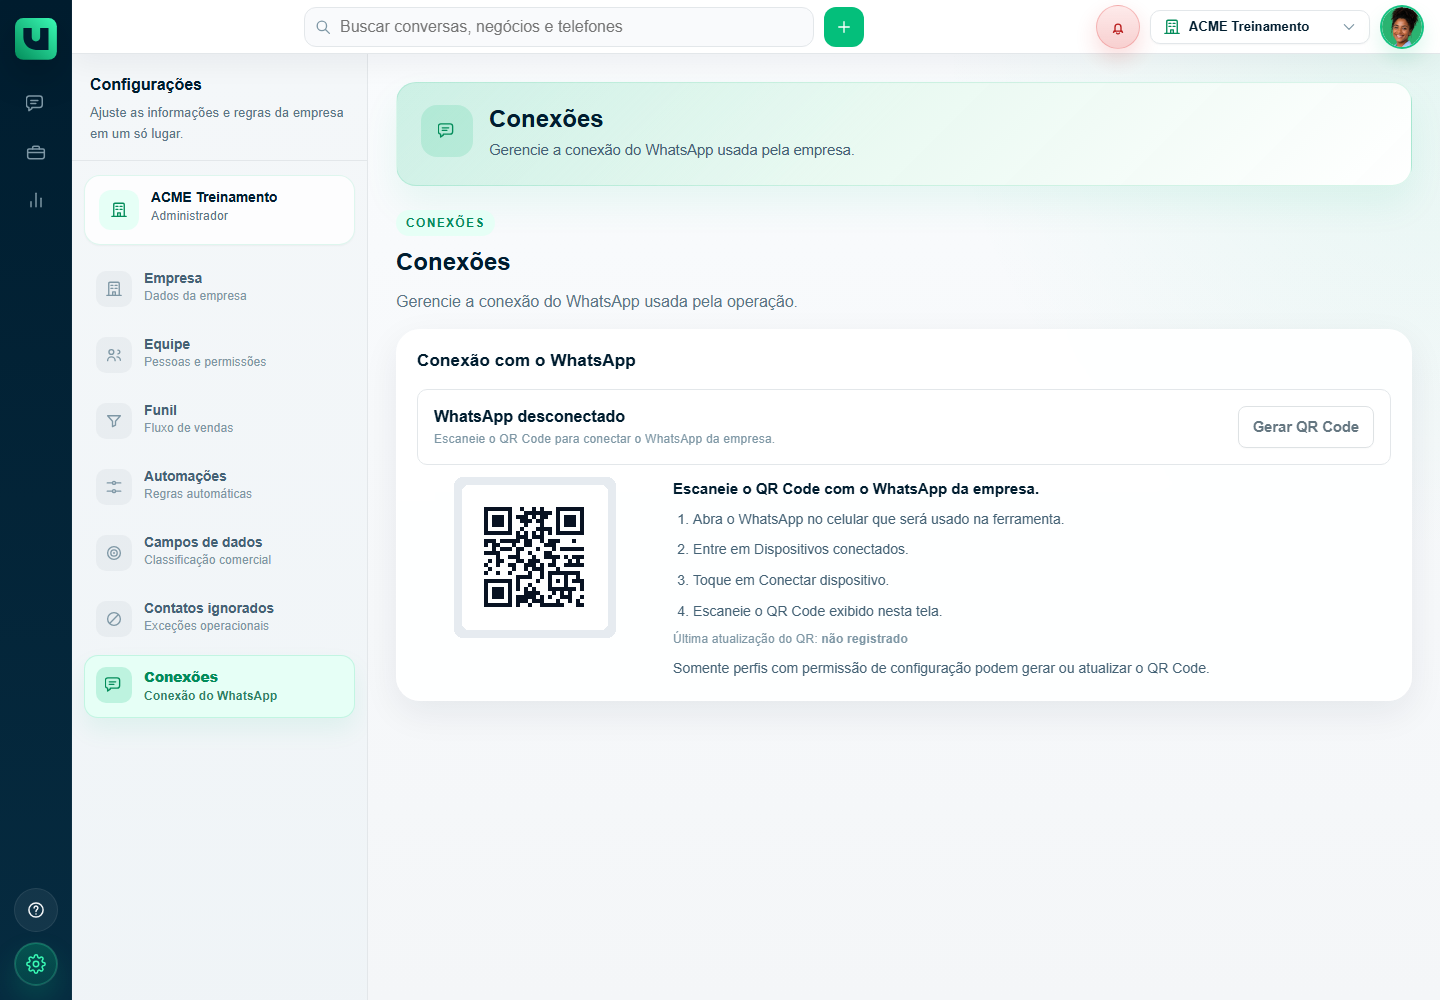Open the Funil settings section
This screenshot has height=1000, width=1440.
(x=219, y=419)
